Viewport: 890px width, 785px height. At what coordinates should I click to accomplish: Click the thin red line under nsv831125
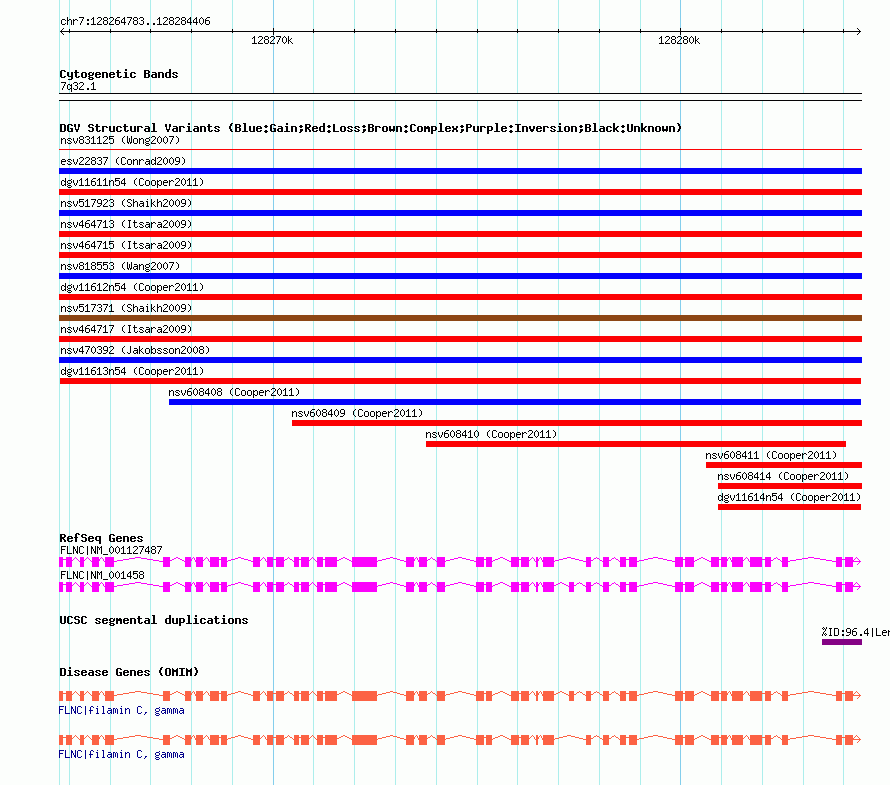460,150
